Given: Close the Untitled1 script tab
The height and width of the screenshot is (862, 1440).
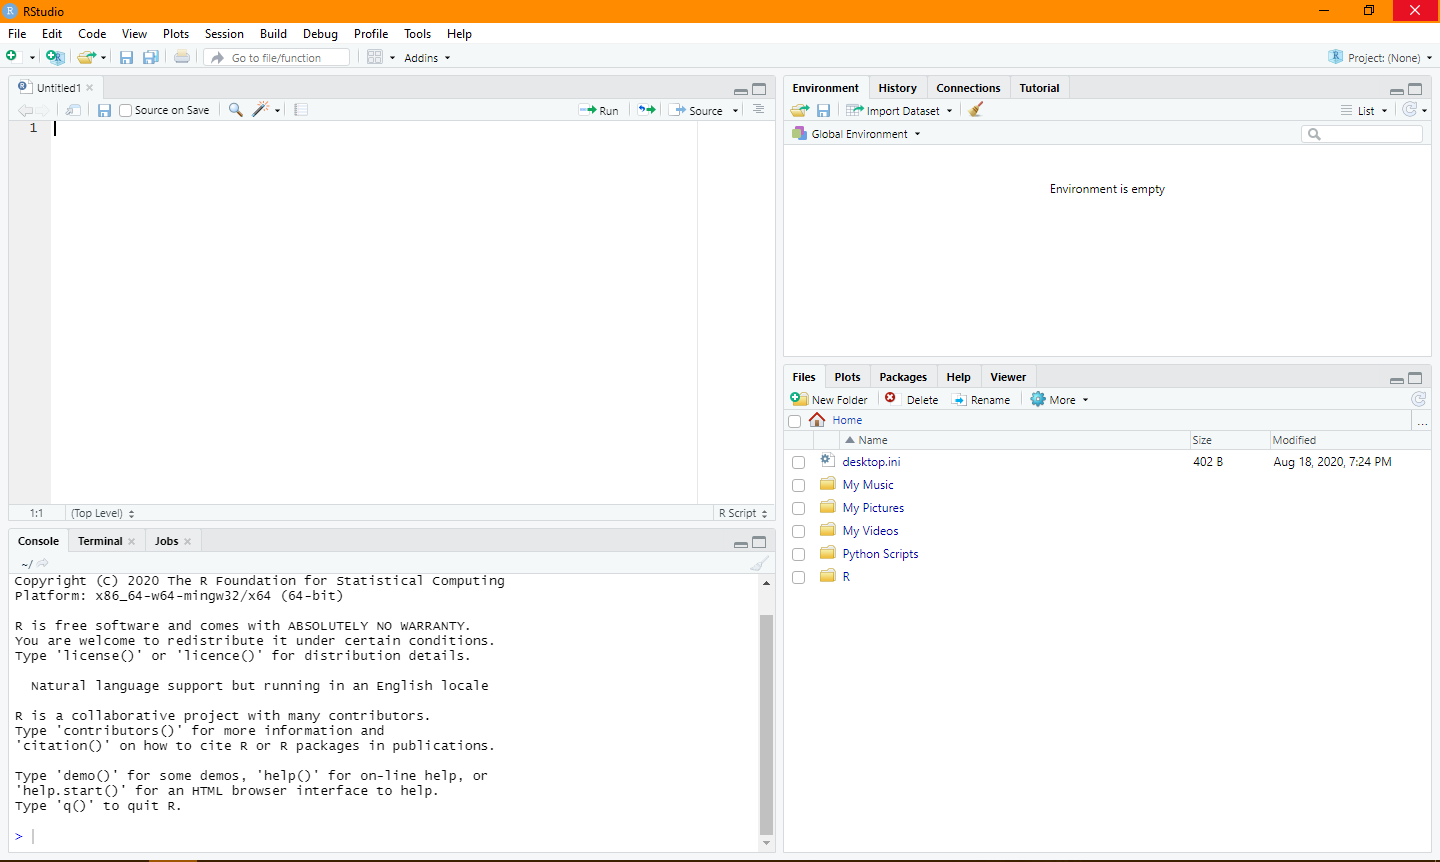Looking at the screenshot, I should 89,88.
